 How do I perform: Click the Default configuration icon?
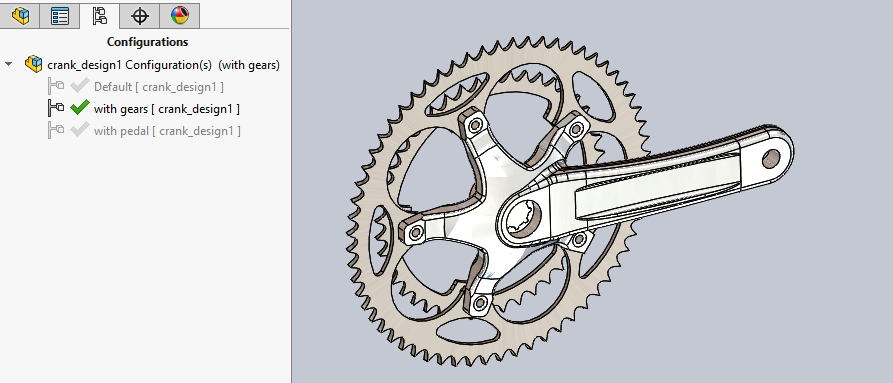(56, 87)
